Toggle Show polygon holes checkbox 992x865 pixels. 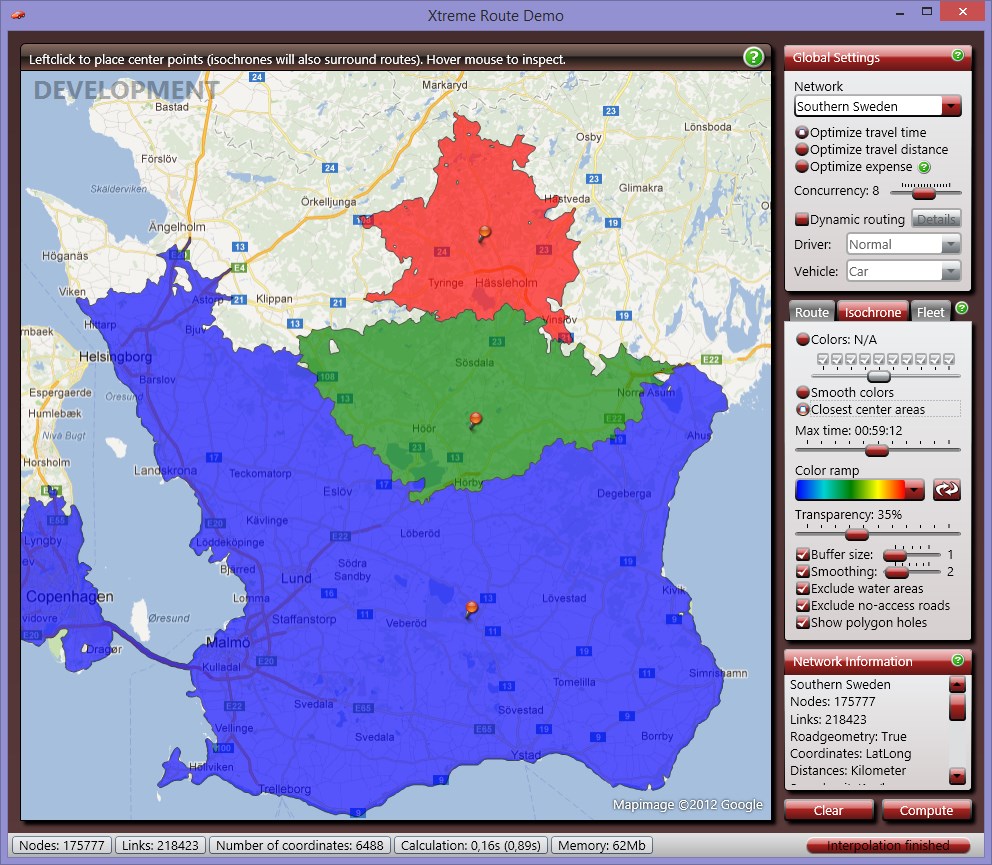[x=802, y=623]
